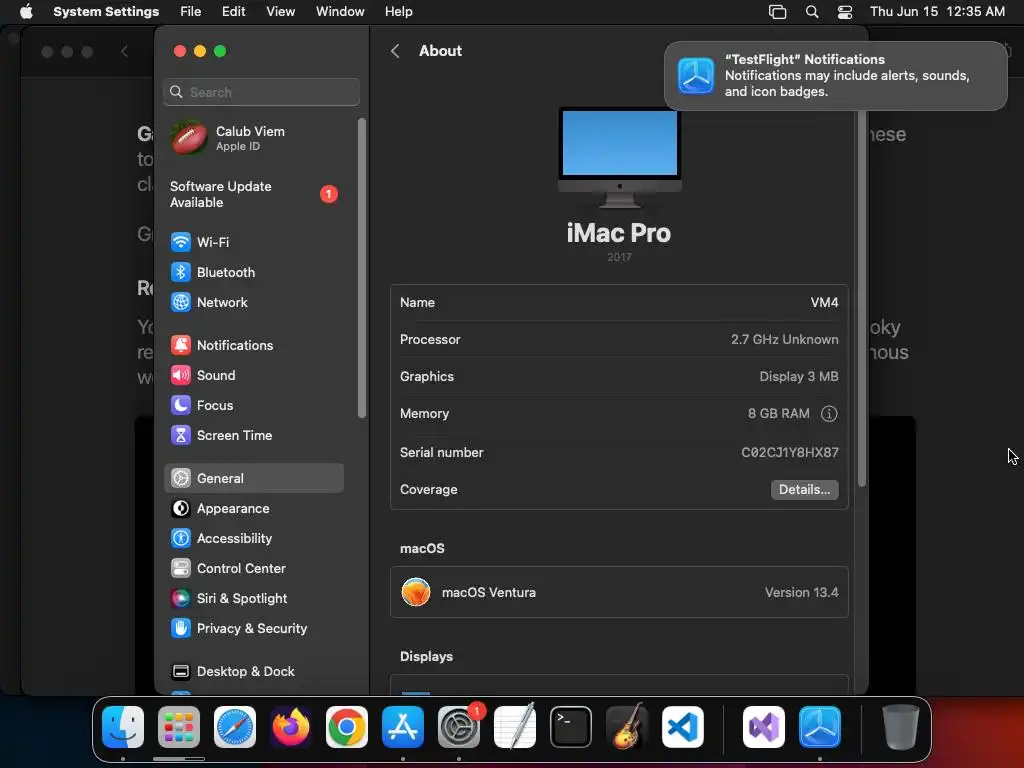This screenshot has height=768, width=1024.
Task: Launch GarageBand from the Dock
Action: pyautogui.click(x=627, y=727)
